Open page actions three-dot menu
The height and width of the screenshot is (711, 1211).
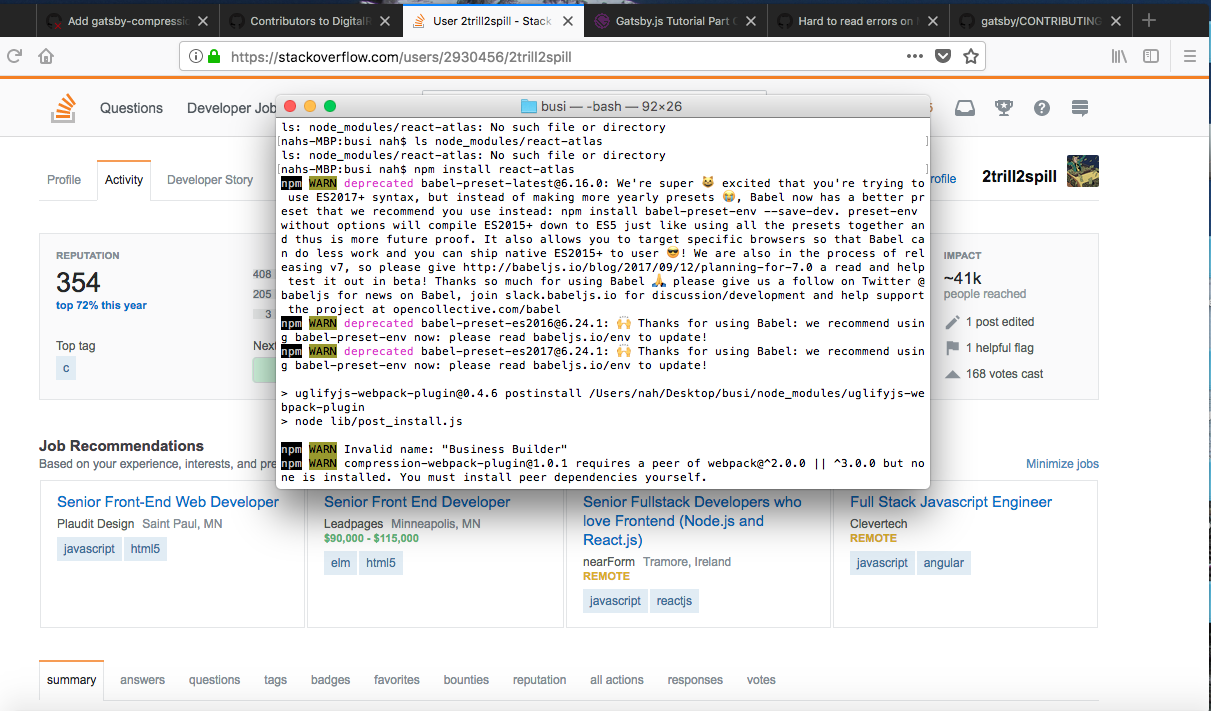click(x=914, y=57)
